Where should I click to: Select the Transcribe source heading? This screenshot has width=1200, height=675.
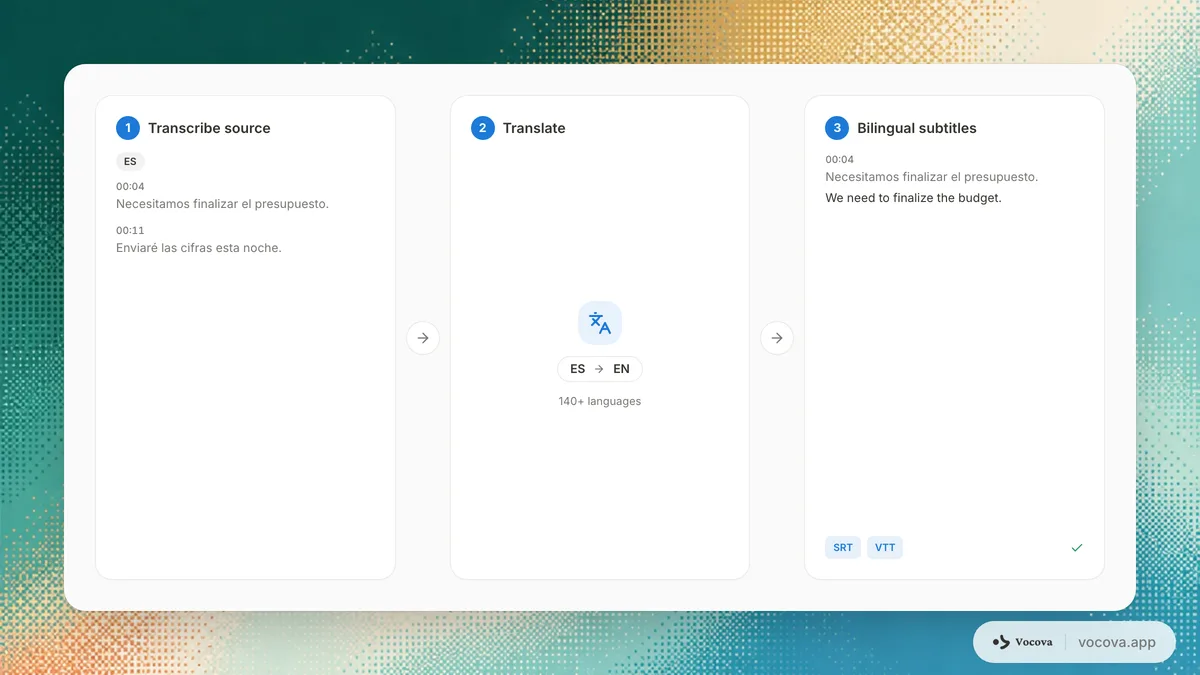(209, 128)
